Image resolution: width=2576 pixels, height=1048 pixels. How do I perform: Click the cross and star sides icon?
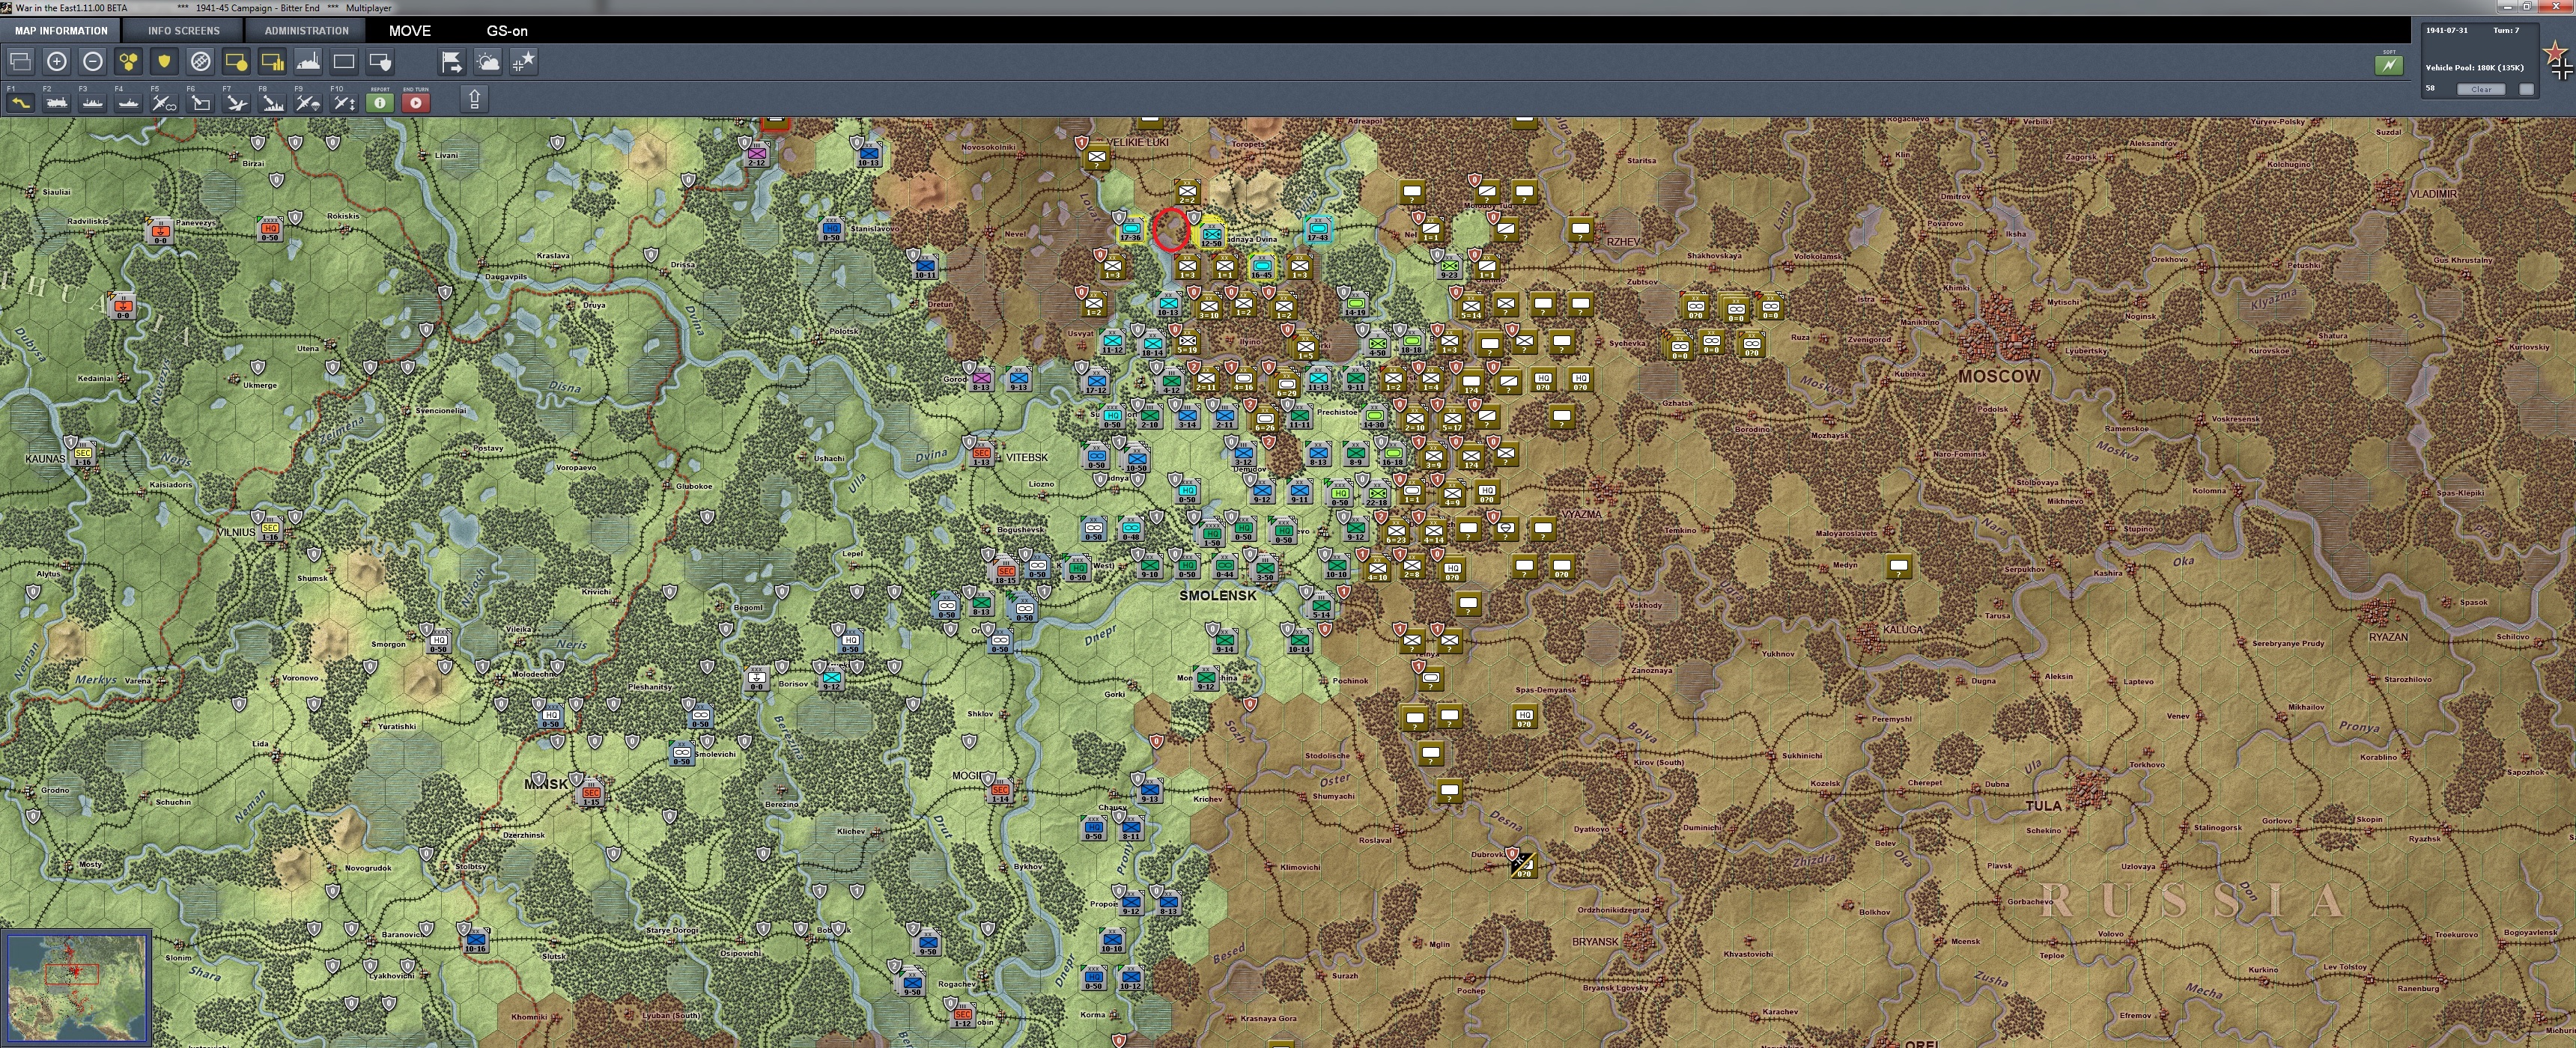click(x=524, y=62)
